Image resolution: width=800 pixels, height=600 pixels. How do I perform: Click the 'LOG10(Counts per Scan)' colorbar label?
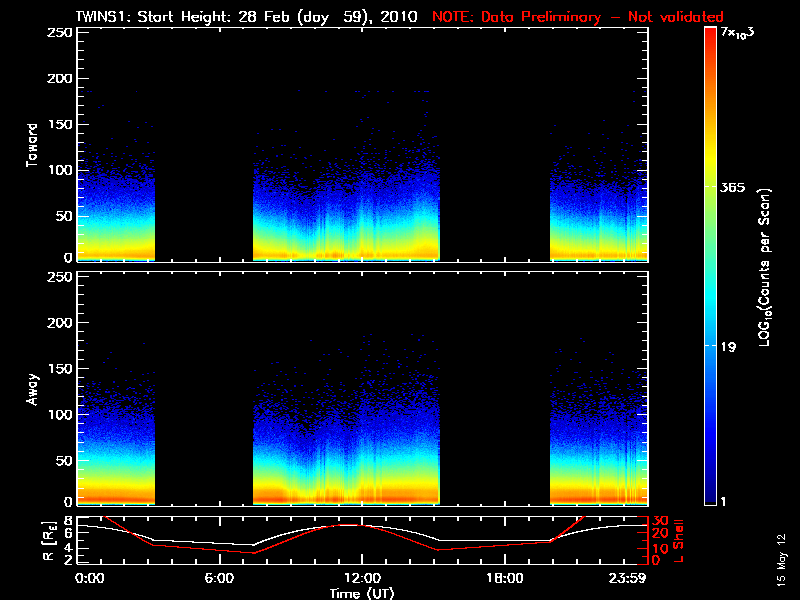(x=764, y=267)
